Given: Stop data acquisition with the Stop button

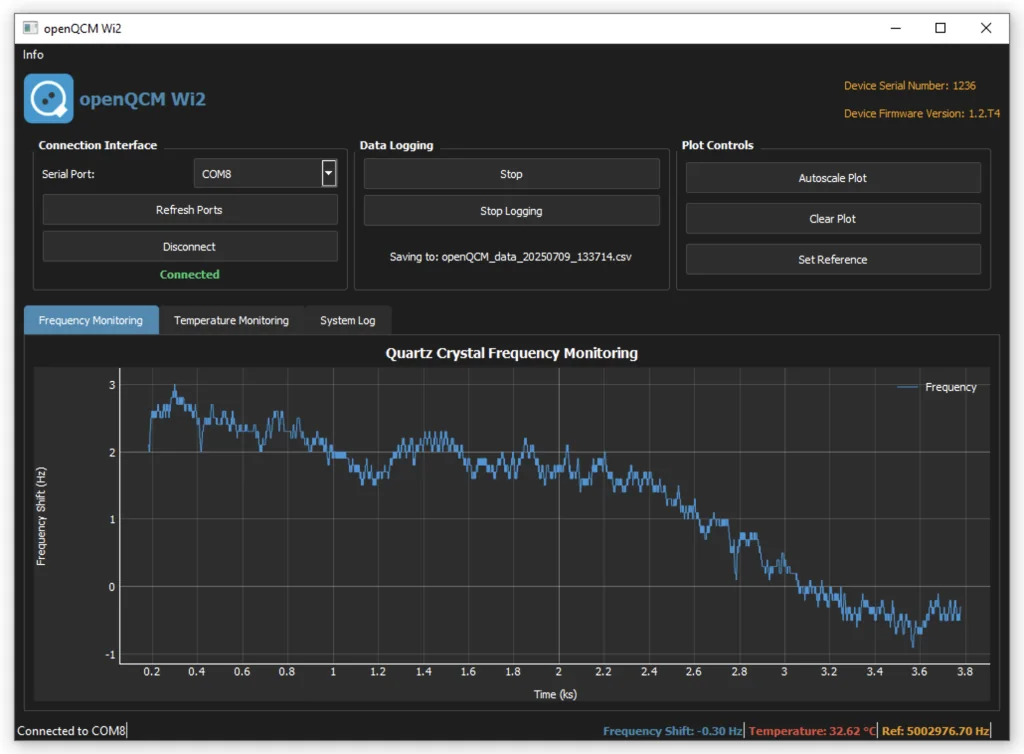Looking at the screenshot, I should tap(511, 174).
